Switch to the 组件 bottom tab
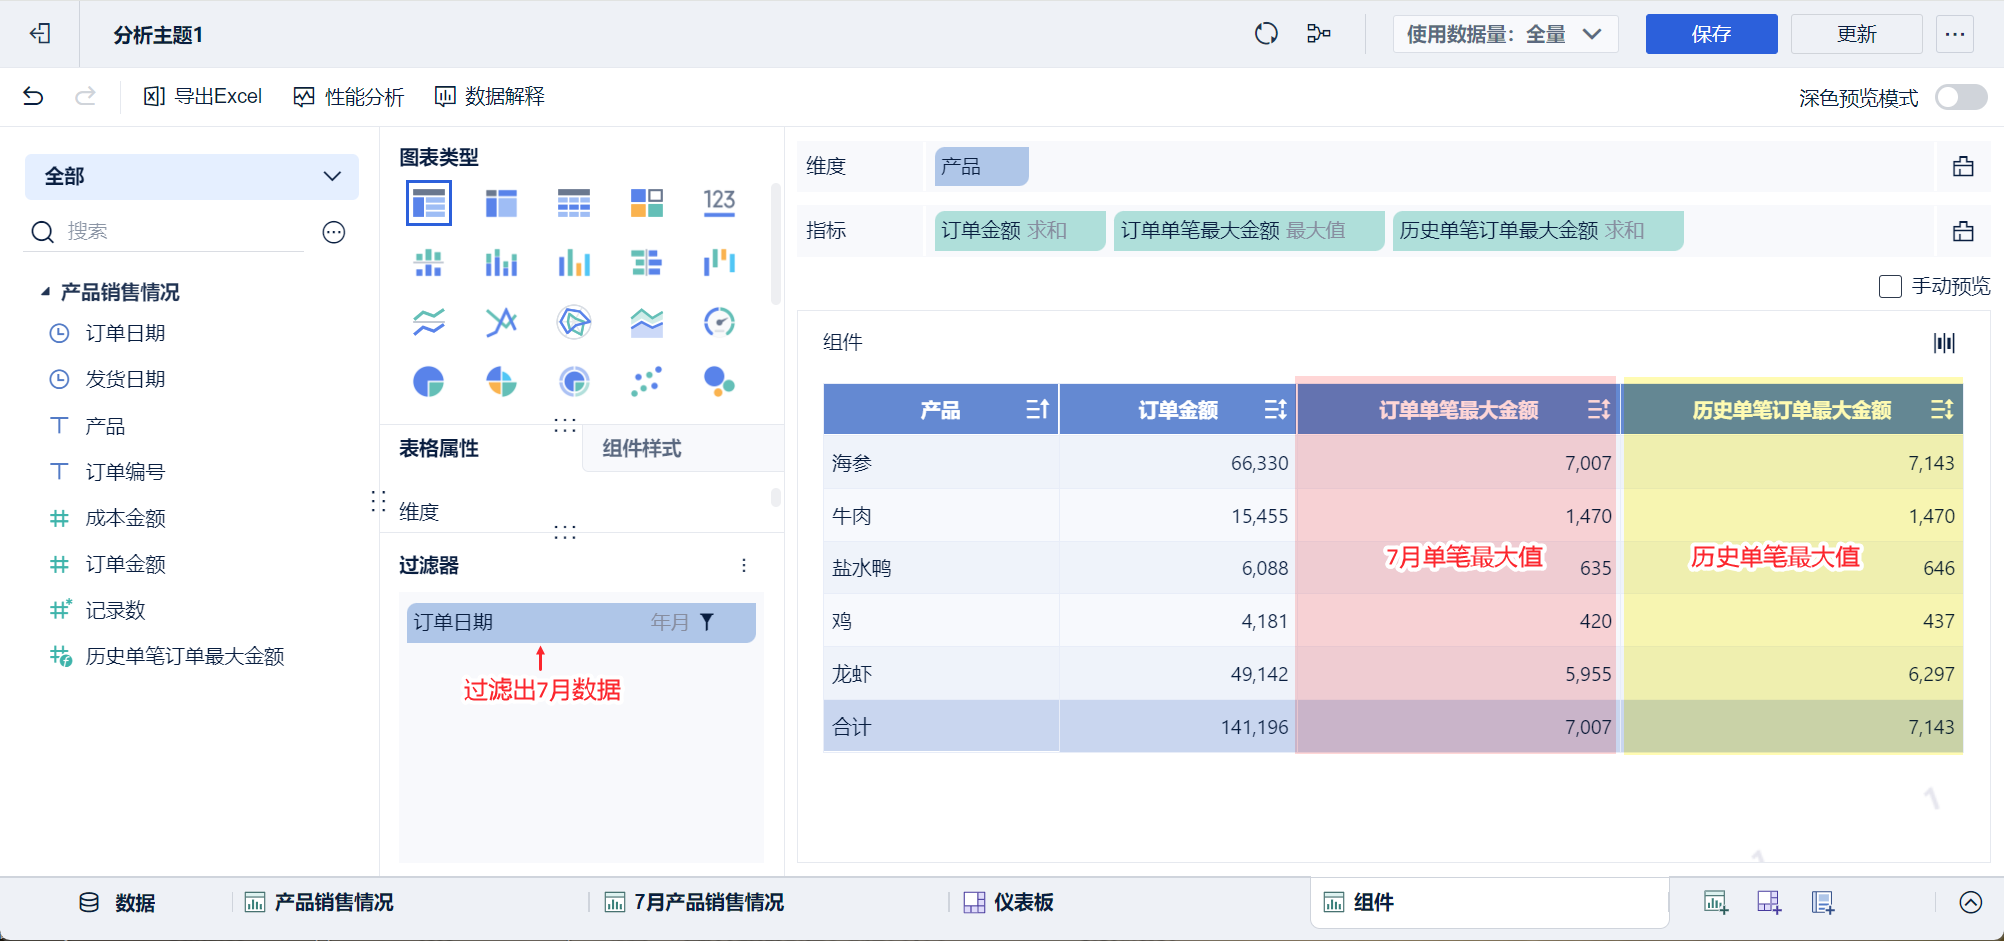The image size is (2004, 941). click(1490, 903)
